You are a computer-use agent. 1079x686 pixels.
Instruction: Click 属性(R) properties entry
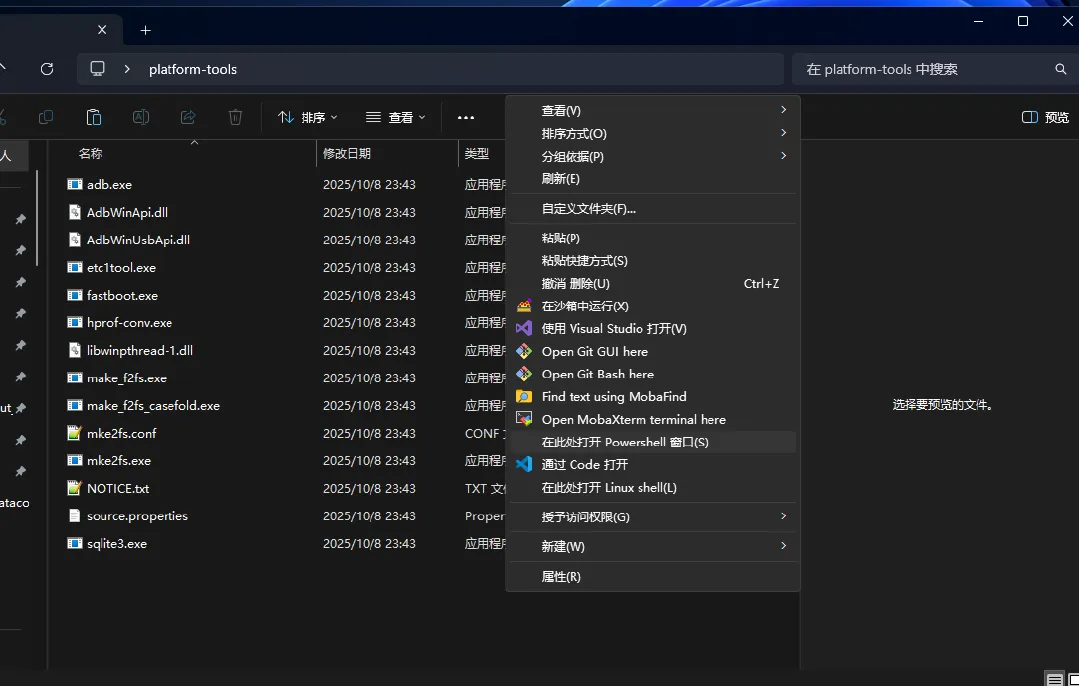[x=561, y=576]
